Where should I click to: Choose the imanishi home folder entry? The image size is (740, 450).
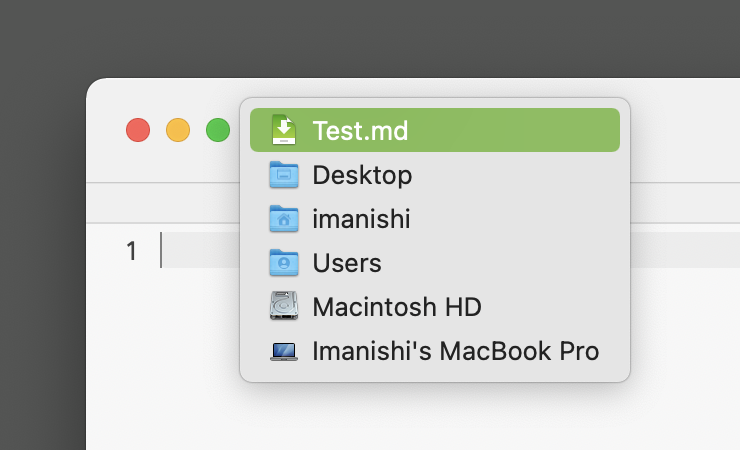435,219
